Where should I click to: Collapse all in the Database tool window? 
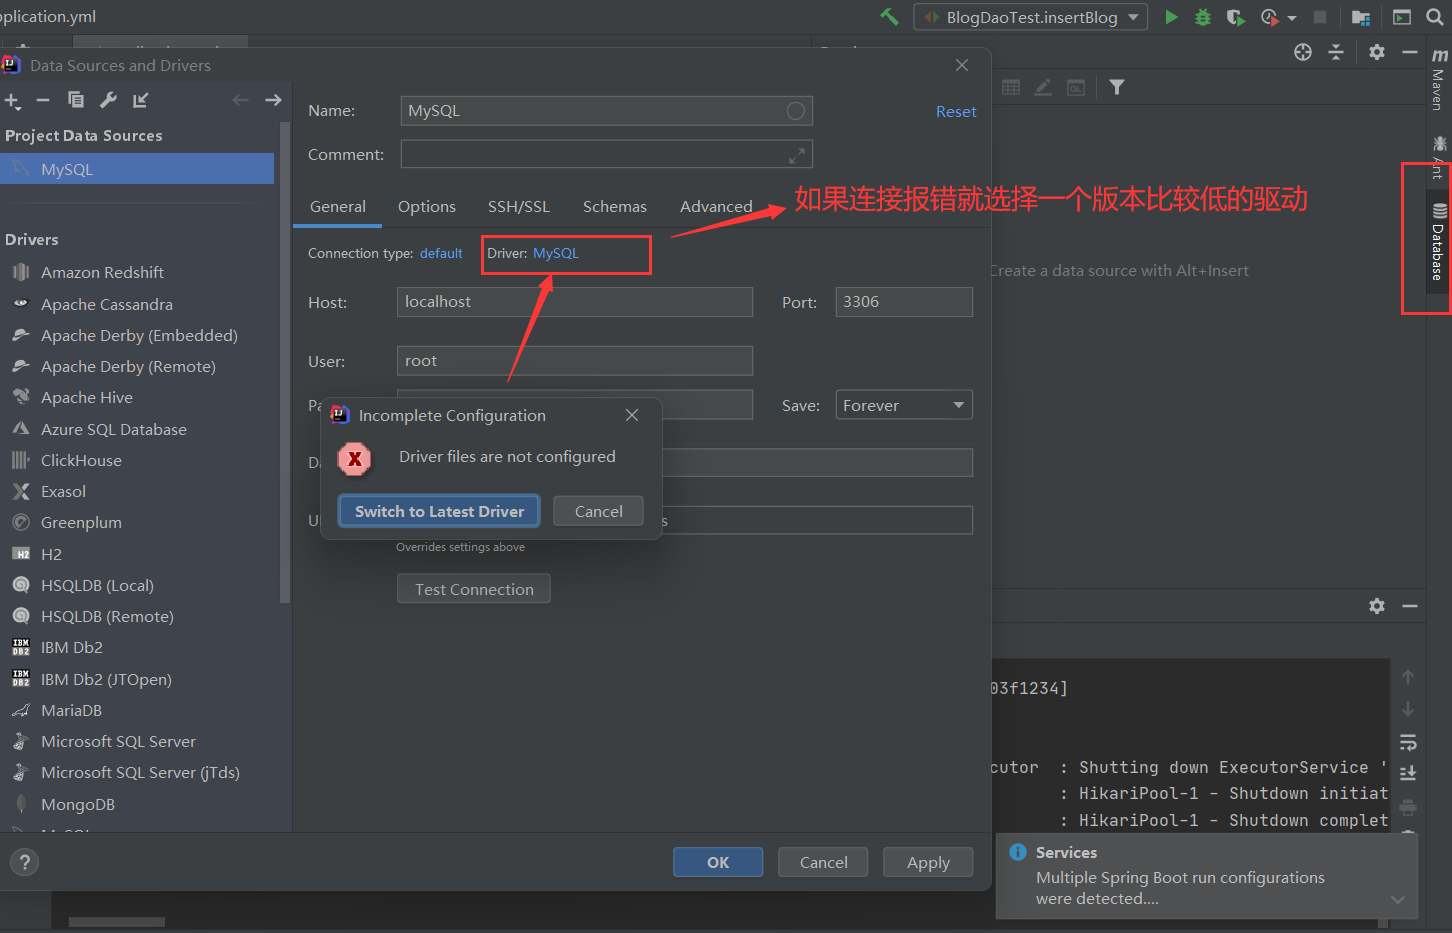[1336, 52]
